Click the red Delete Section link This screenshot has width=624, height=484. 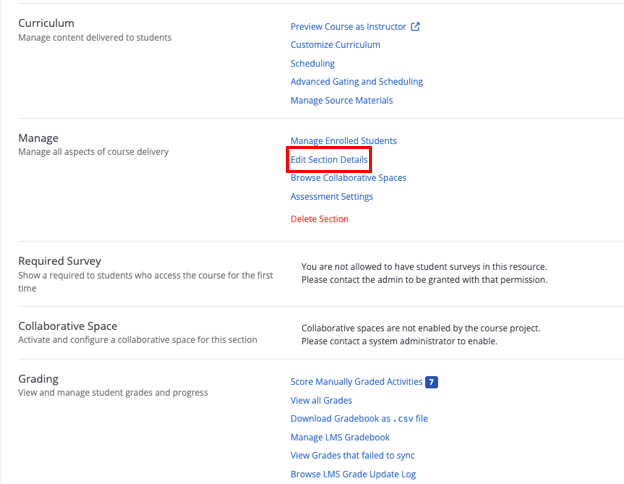coord(319,219)
